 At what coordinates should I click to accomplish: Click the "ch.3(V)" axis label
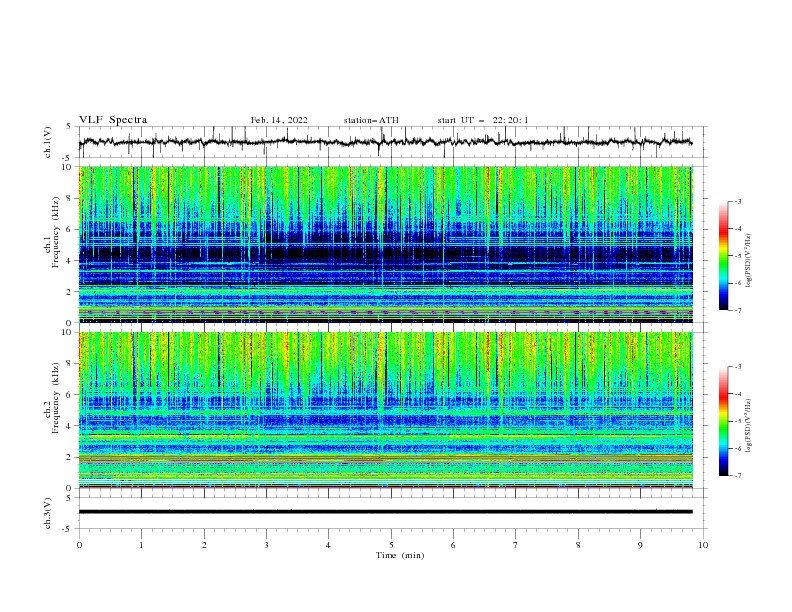(x=48, y=513)
